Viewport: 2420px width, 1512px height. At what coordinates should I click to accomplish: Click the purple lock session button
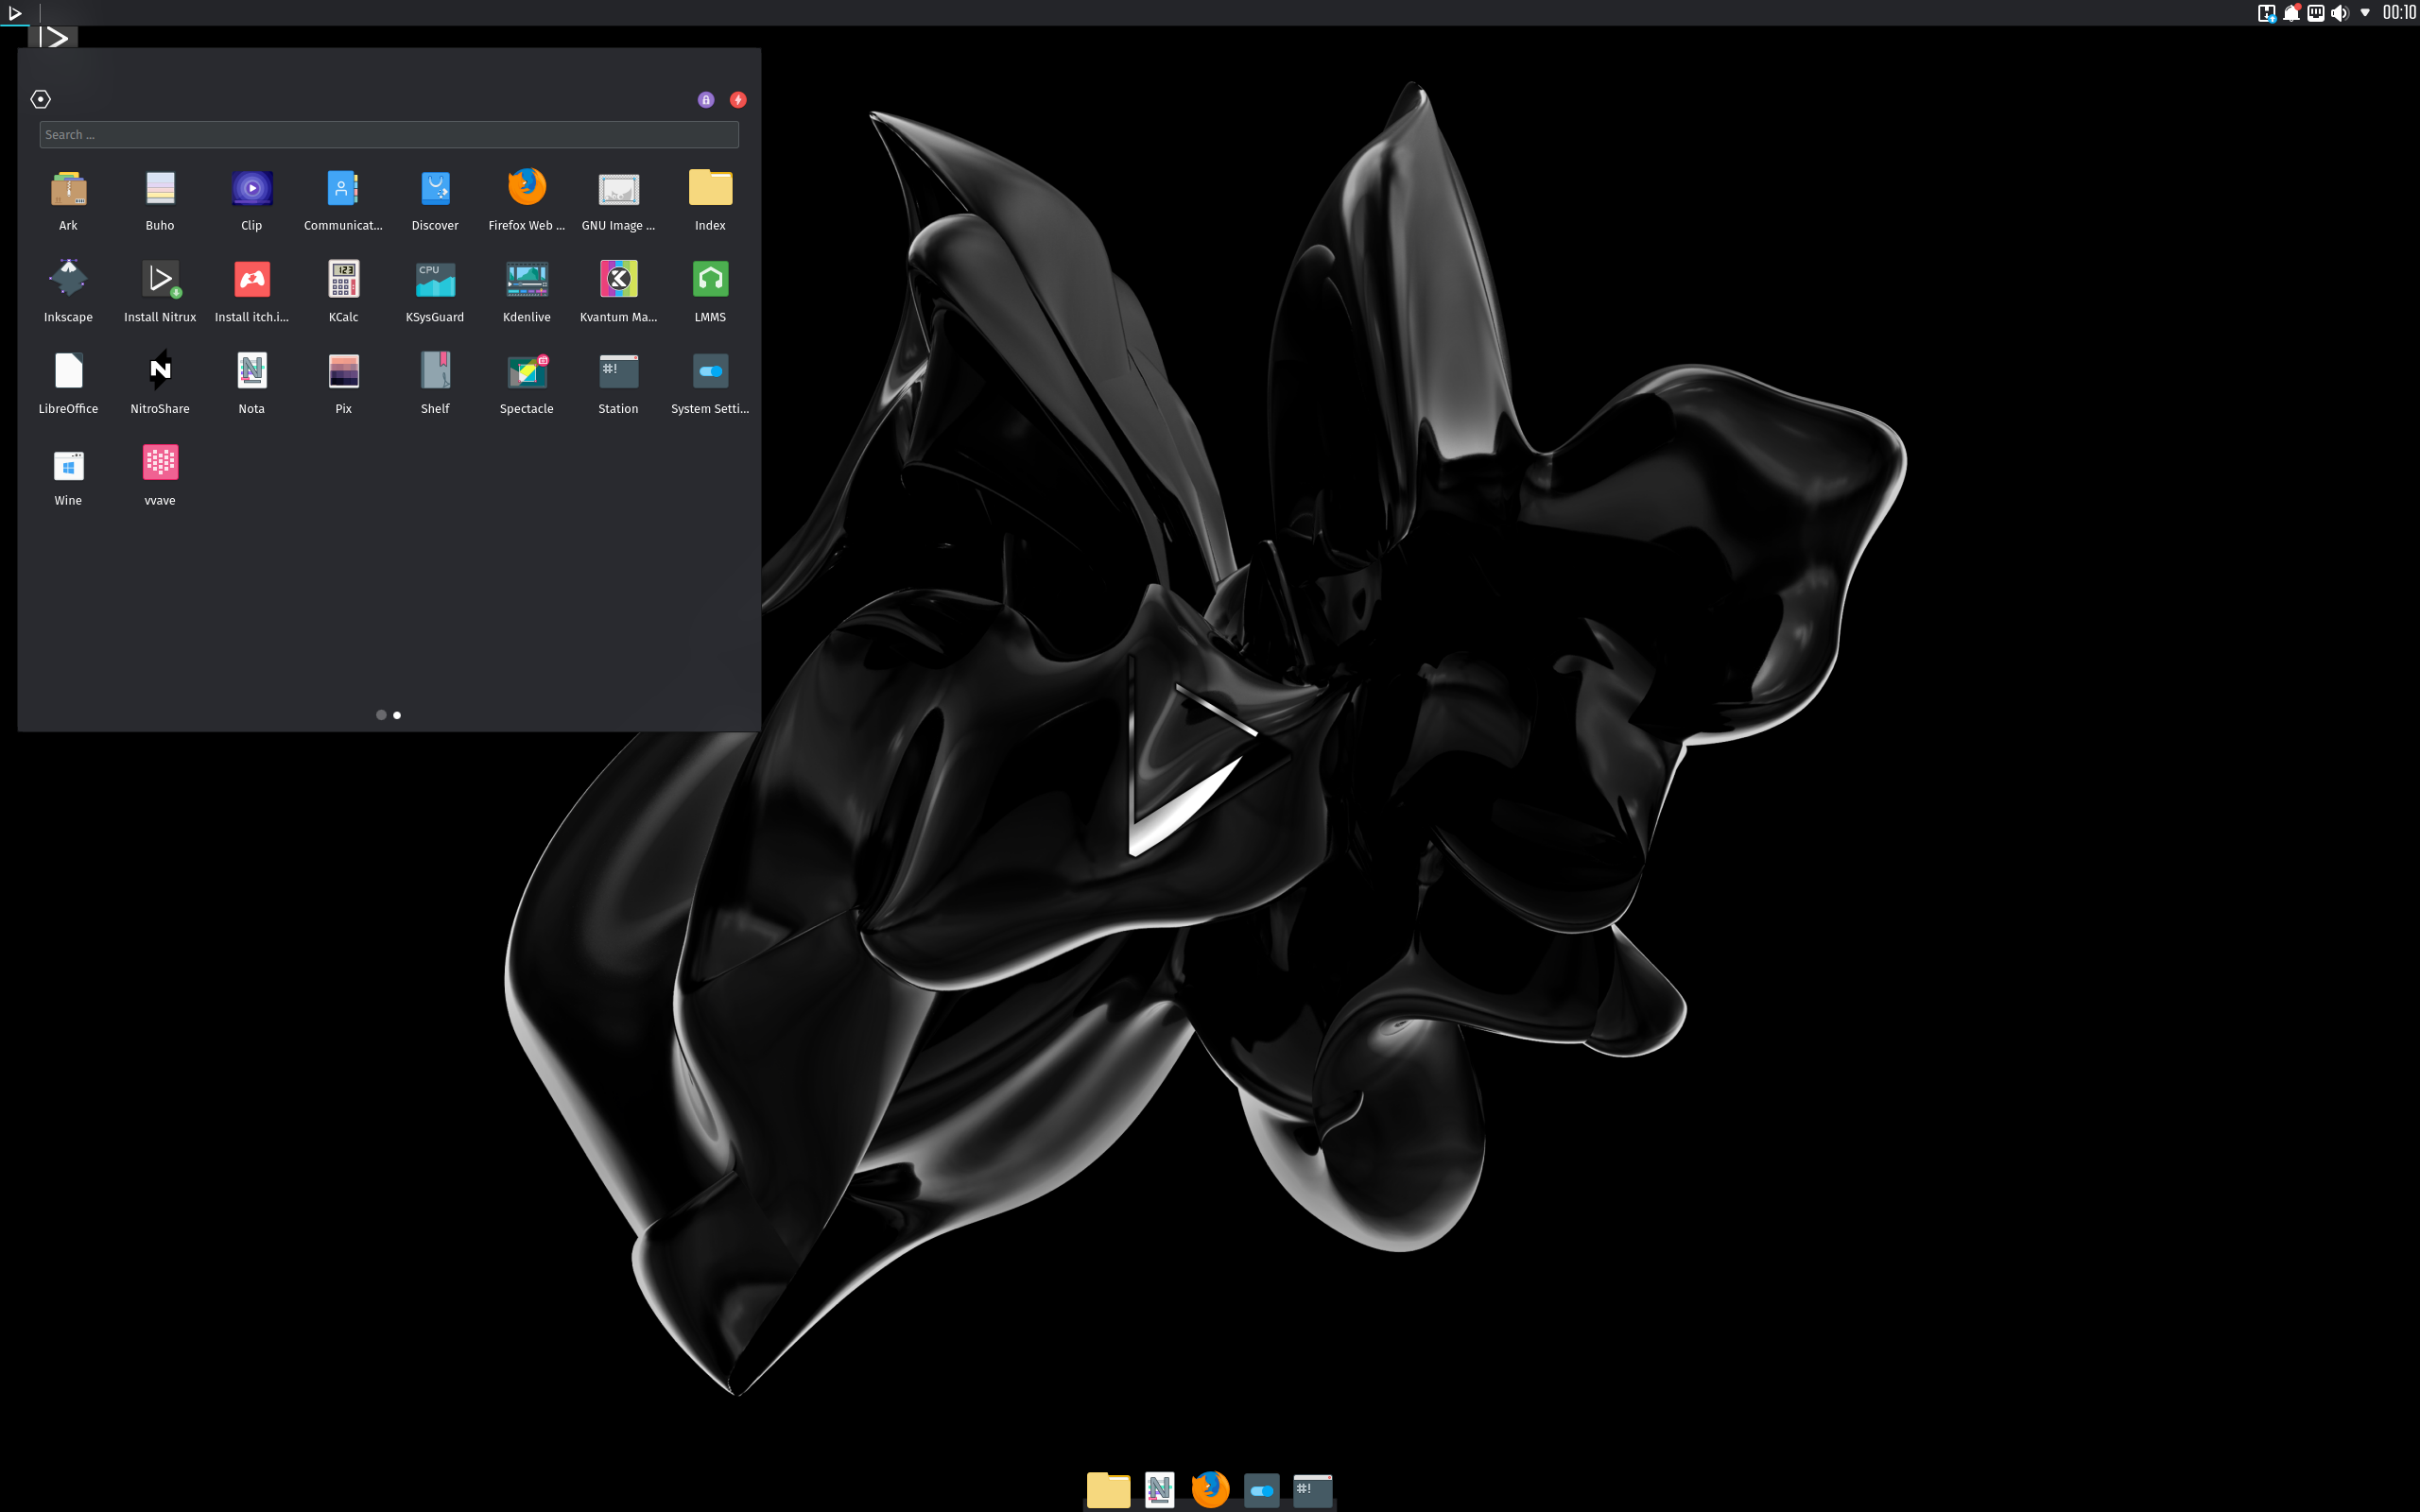[x=706, y=99]
